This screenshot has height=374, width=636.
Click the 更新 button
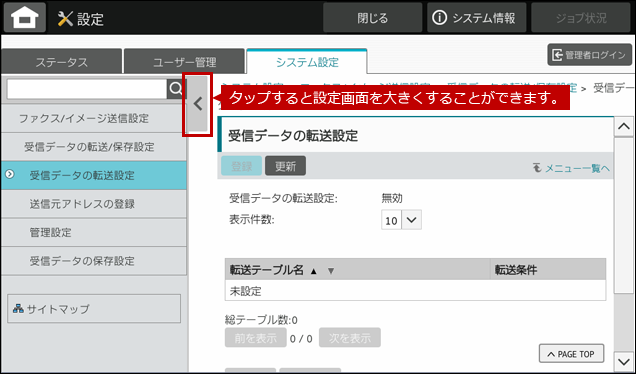point(285,166)
